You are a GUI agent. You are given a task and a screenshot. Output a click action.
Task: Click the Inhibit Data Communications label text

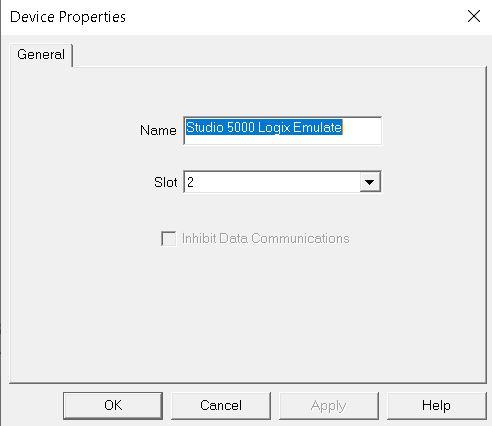(266, 239)
